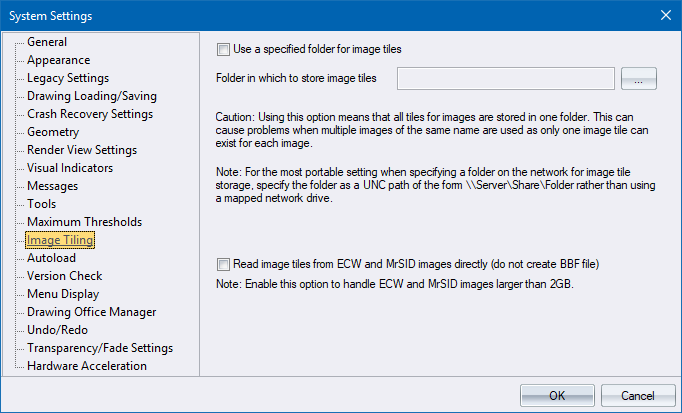Select Appearance in the settings tree
Viewport: 682px width, 413px height.
click(x=58, y=60)
